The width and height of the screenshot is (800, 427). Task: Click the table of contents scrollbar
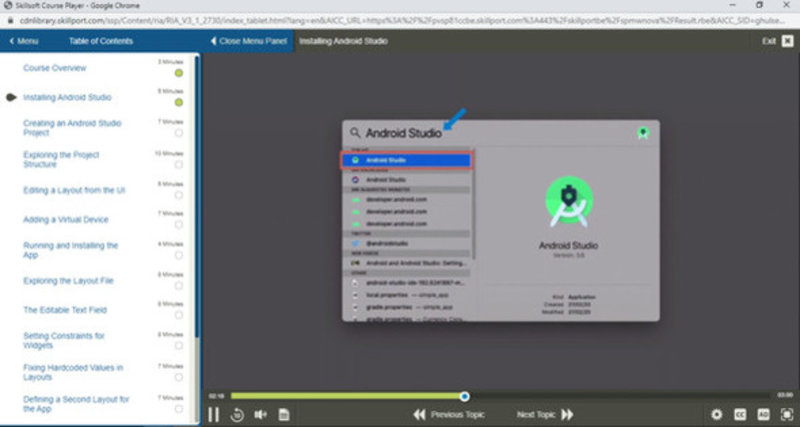(x=196, y=196)
